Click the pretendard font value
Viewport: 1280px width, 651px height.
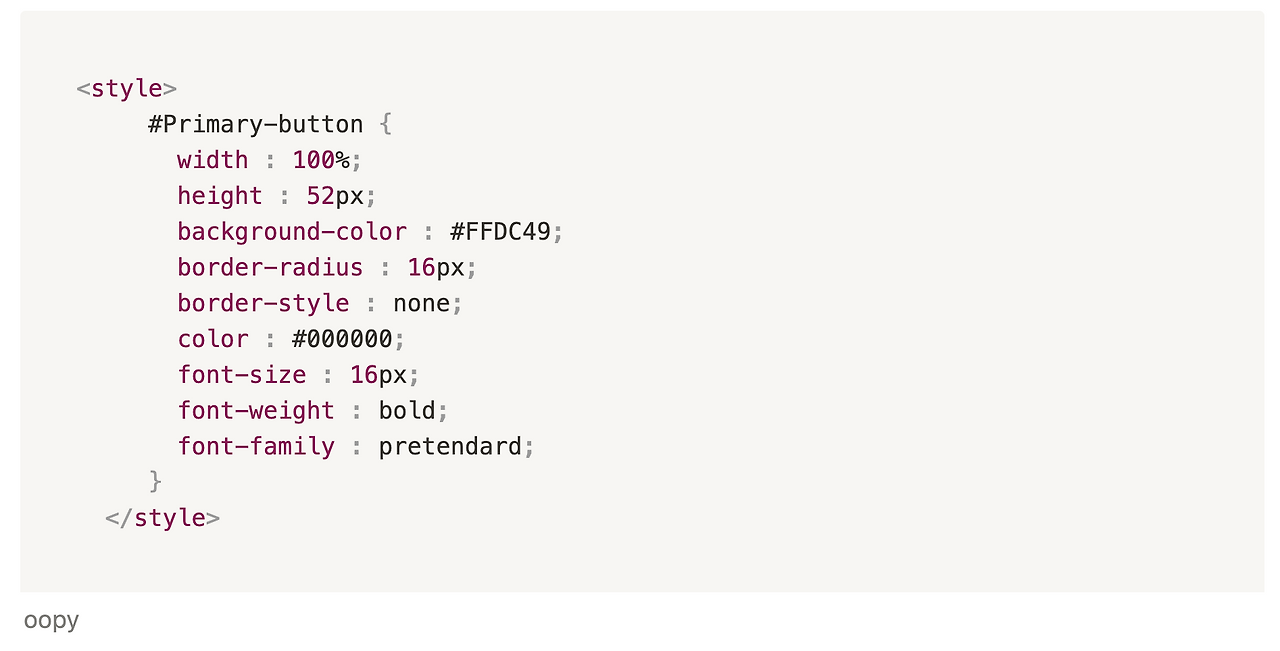tap(450, 446)
